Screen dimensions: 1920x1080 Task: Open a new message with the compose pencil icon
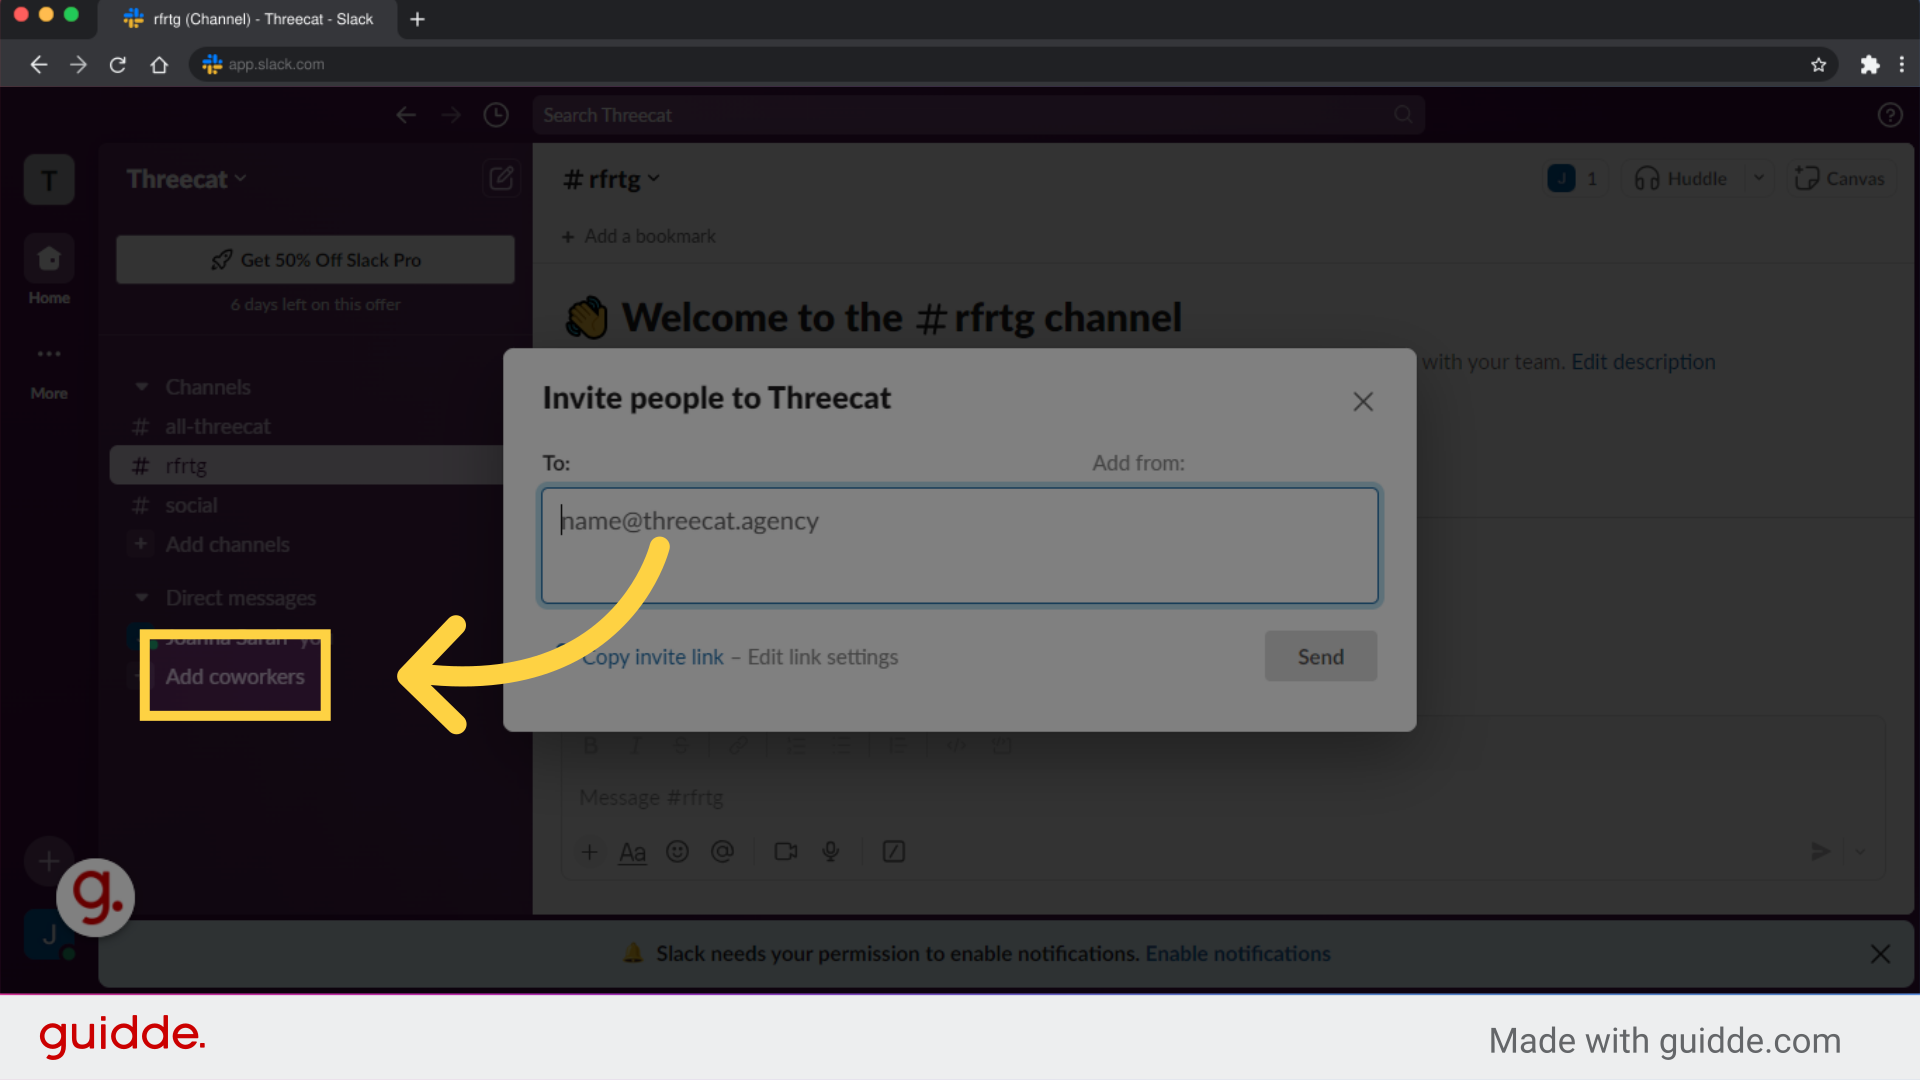click(501, 178)
